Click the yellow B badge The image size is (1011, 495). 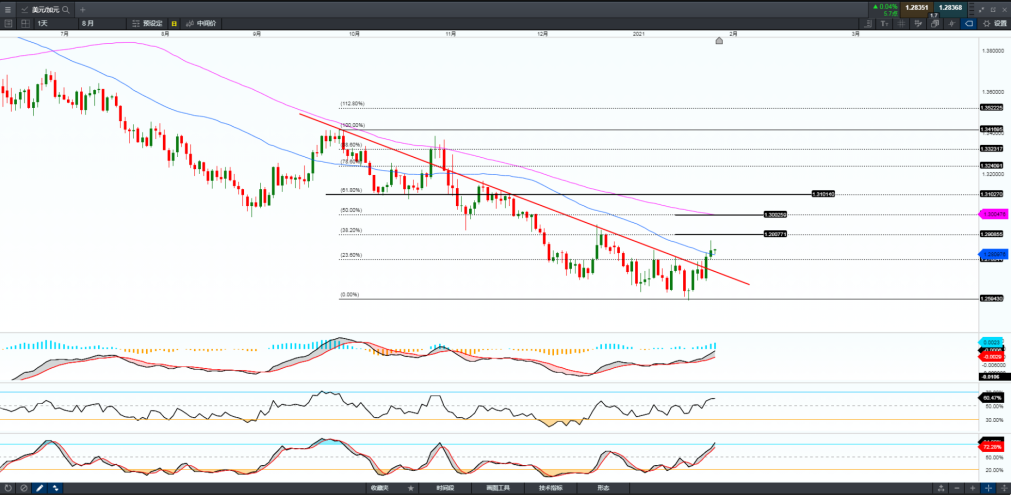(x=174, y=23)
